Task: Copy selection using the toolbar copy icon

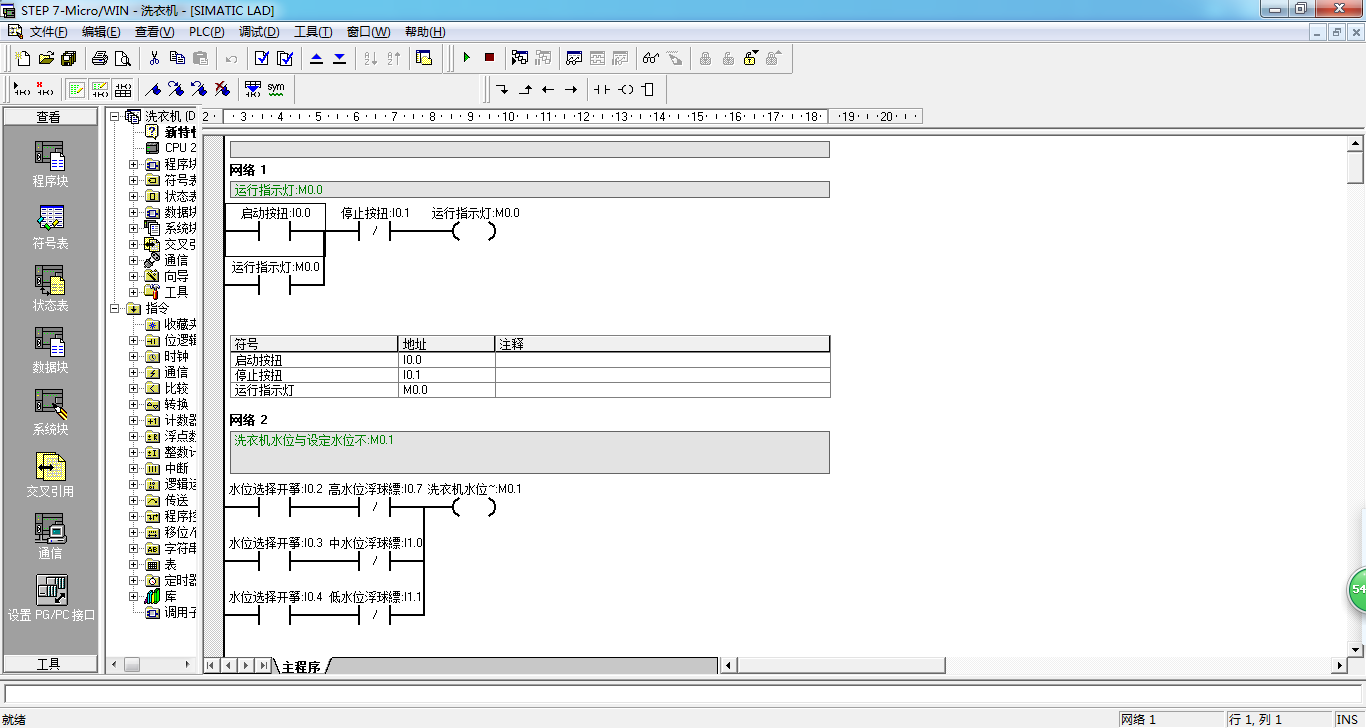Action: pyautogui.click(x=178, y=58)
